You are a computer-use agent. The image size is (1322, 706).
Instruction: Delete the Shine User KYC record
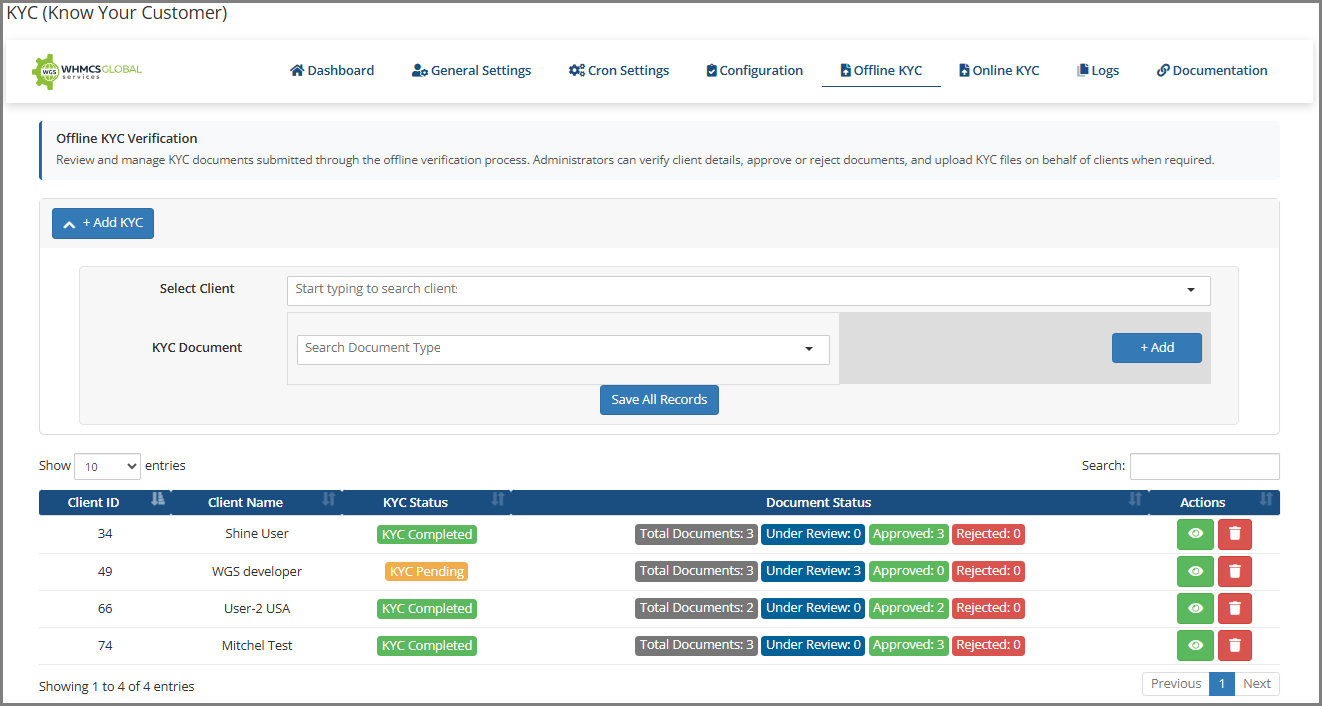click(1234, 534)
